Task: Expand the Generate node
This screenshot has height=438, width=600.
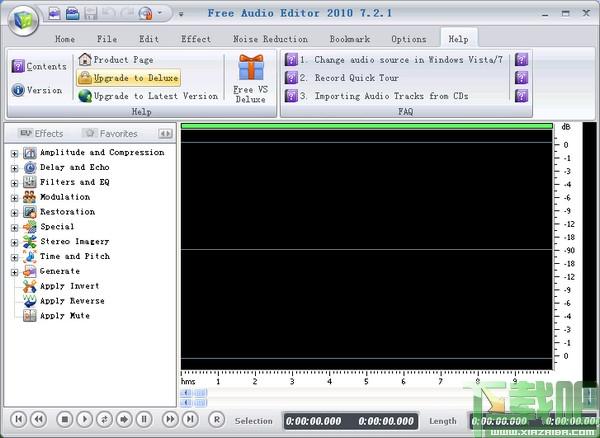Action: click(14, 273)
